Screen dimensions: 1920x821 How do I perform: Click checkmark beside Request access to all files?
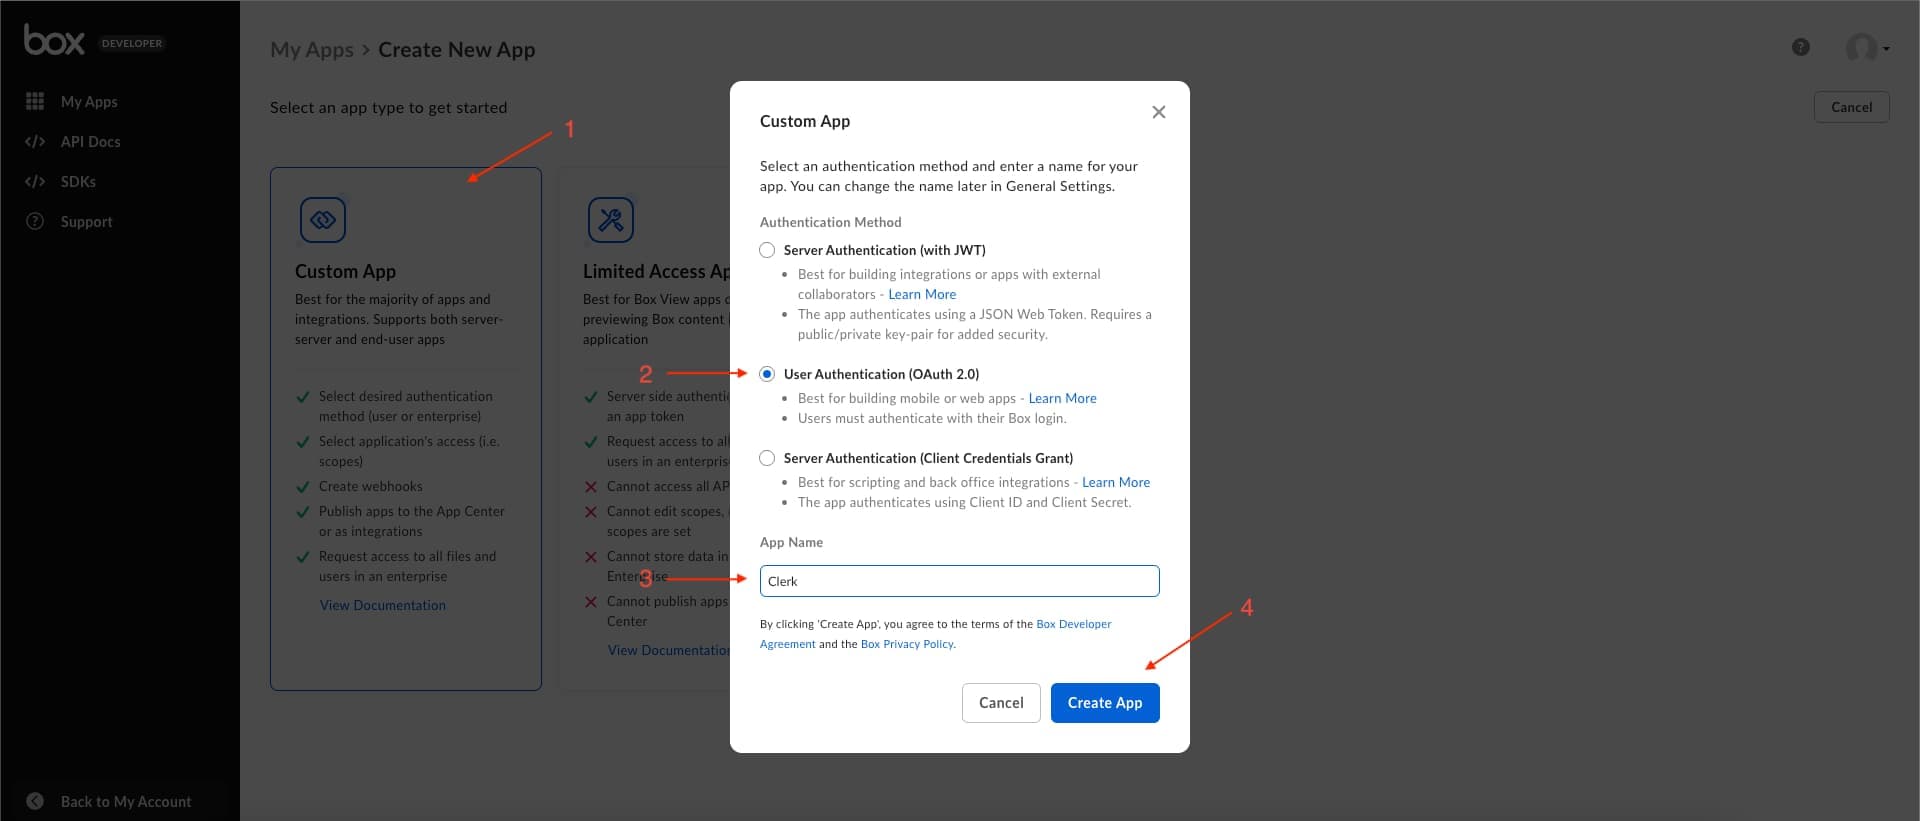click(303, 557)
